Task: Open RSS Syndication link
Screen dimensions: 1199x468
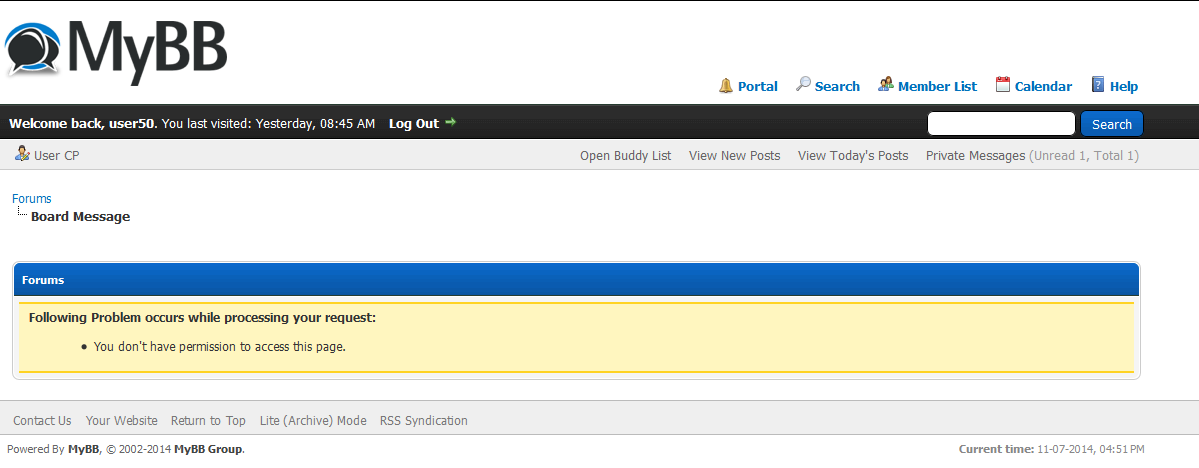Action: click(x=424, y=421)
